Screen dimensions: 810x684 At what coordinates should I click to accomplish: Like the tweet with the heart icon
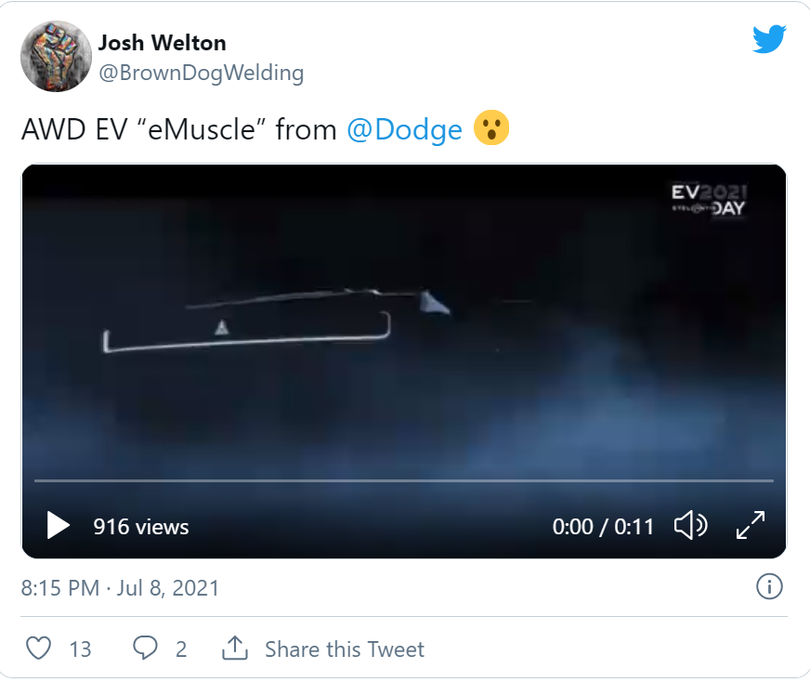coord(38,648)
